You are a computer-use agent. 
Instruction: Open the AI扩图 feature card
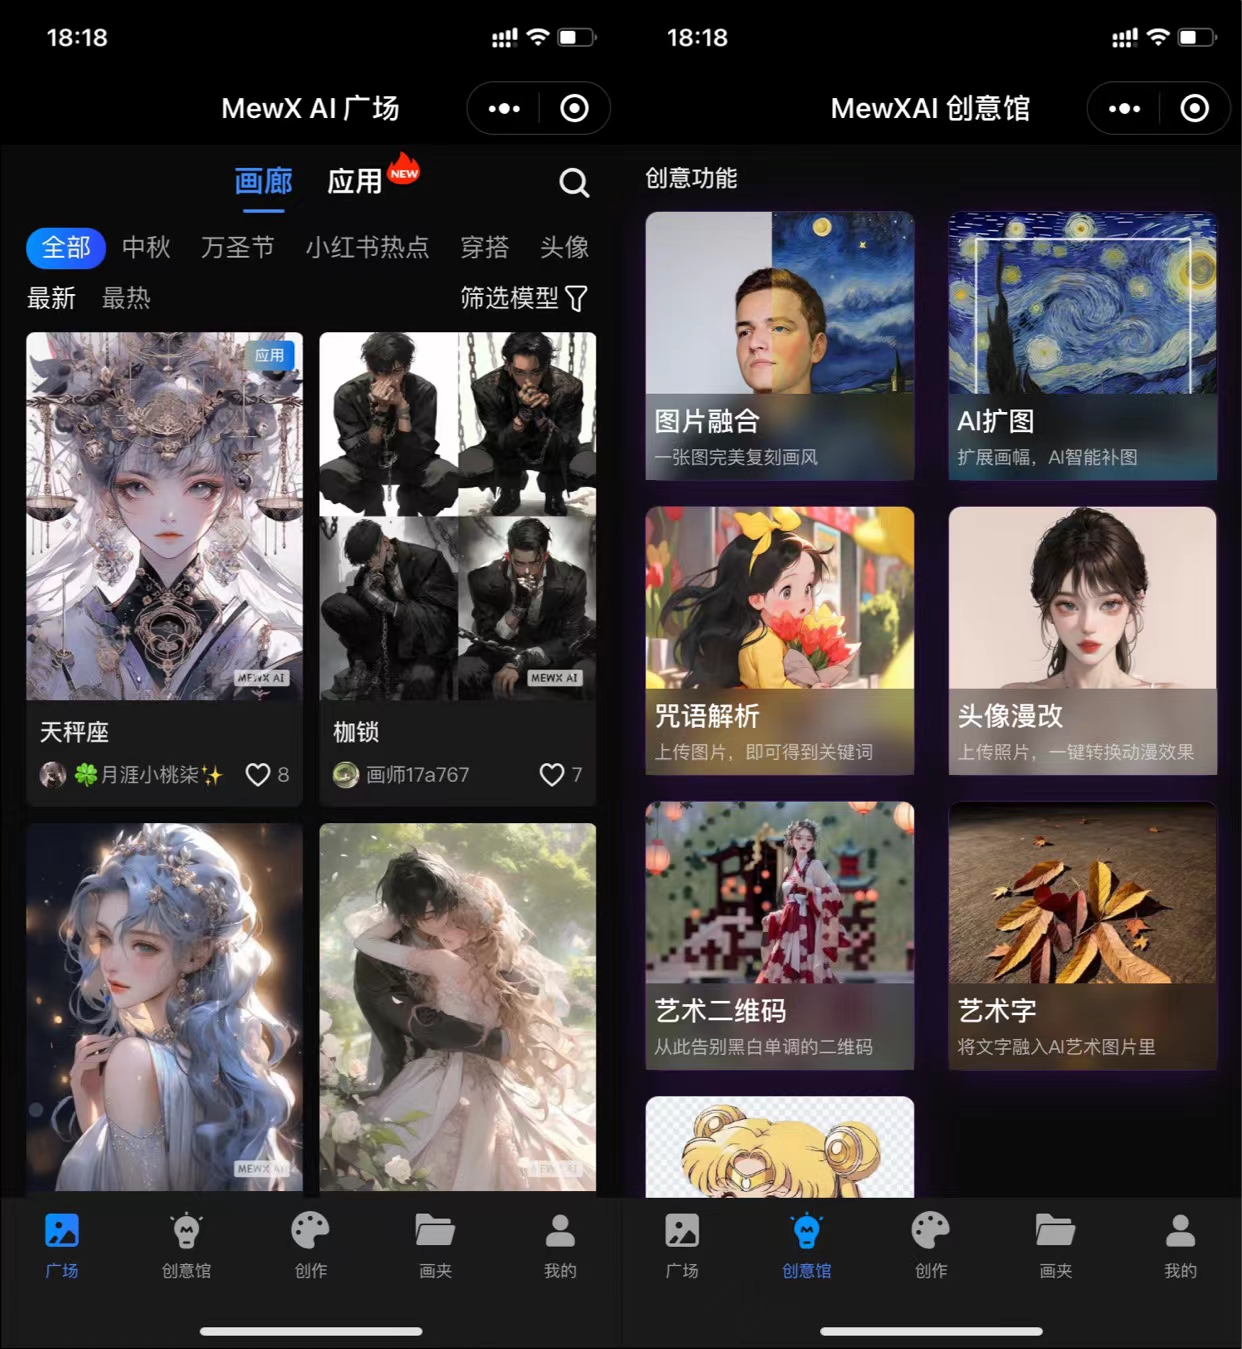[1082, 345]
